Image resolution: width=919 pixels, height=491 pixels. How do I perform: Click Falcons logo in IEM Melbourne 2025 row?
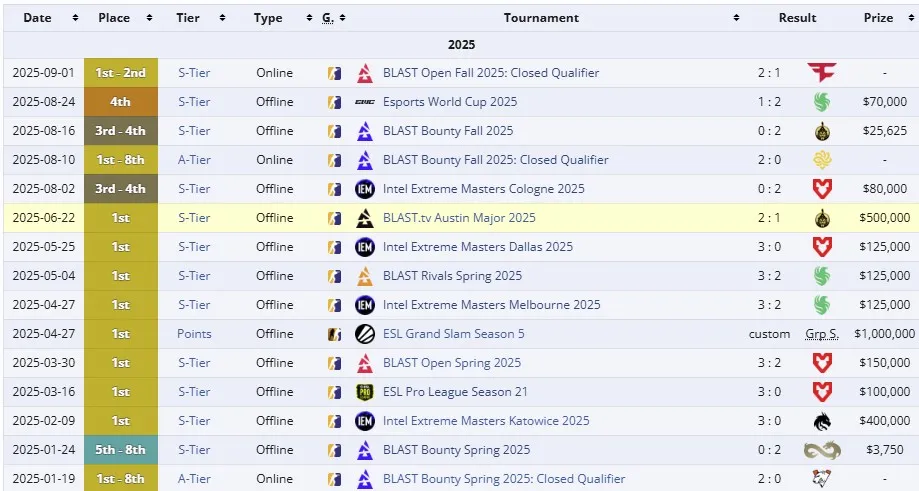[822, 305]
